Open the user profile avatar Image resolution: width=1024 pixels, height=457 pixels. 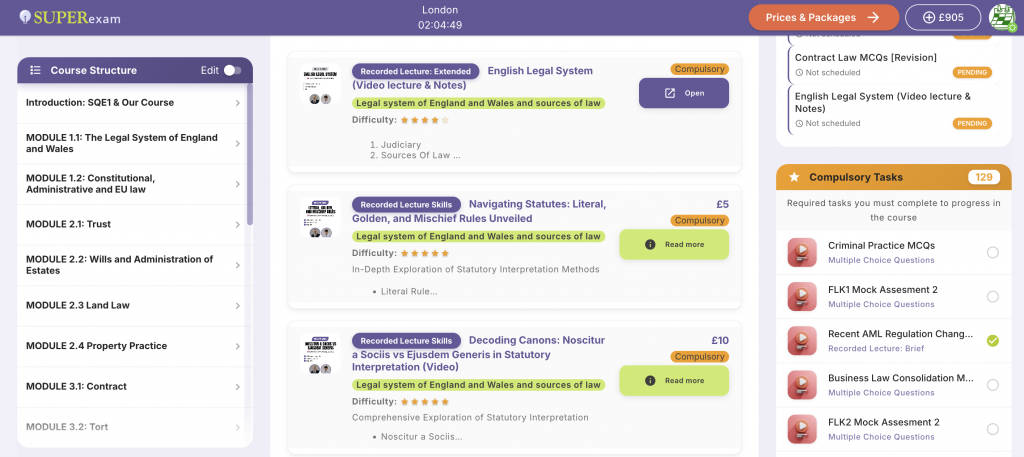pos(1001,17)
